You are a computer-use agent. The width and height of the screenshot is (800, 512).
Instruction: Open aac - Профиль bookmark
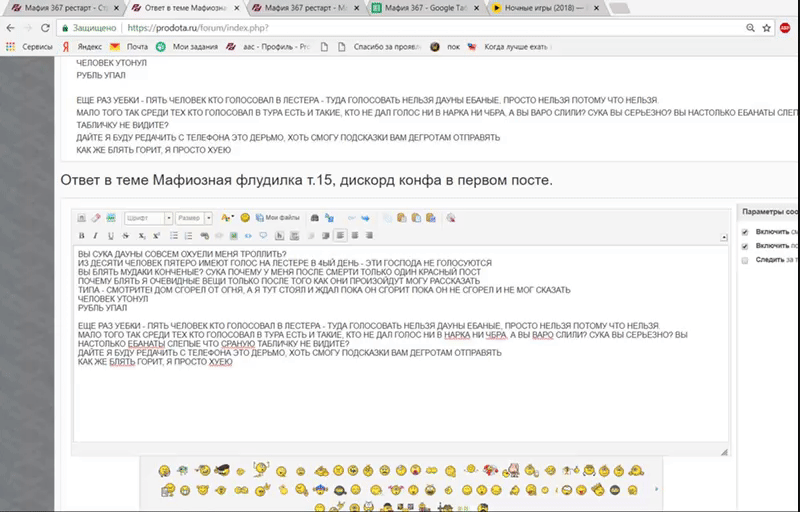click(x=268, y=46)
